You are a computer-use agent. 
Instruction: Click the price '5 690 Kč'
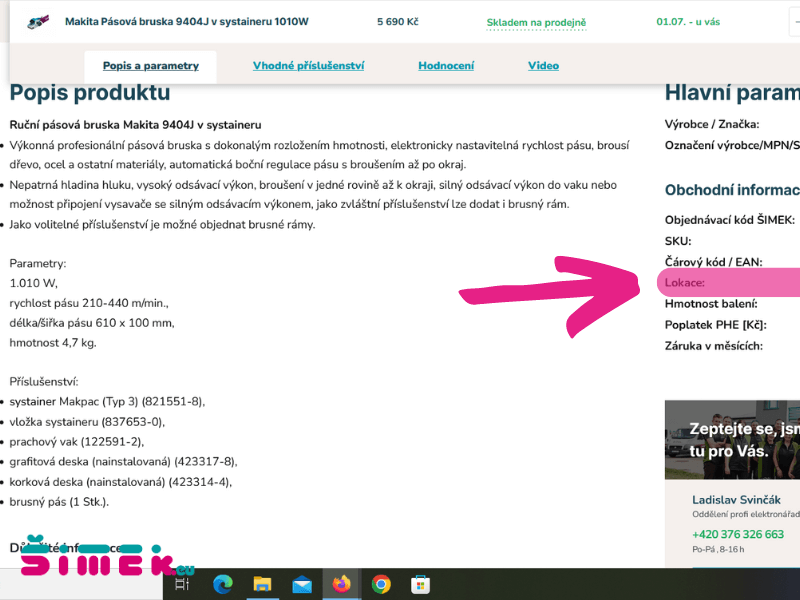pyautogui.click(x=398, y=21)
